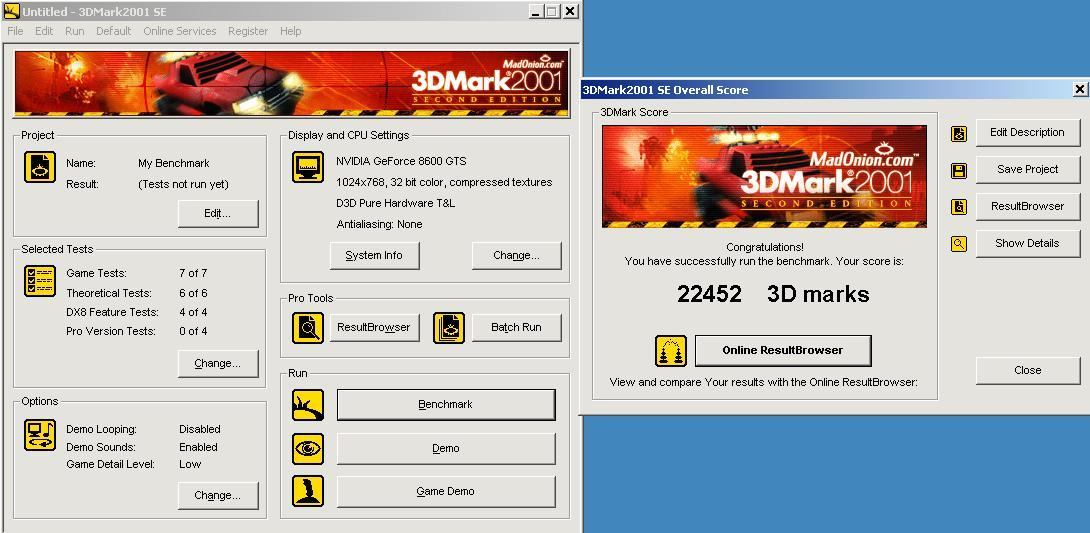Click the Selected Tests checklist icon
This screenshot has width=1090, height=533.
(40, 281)
